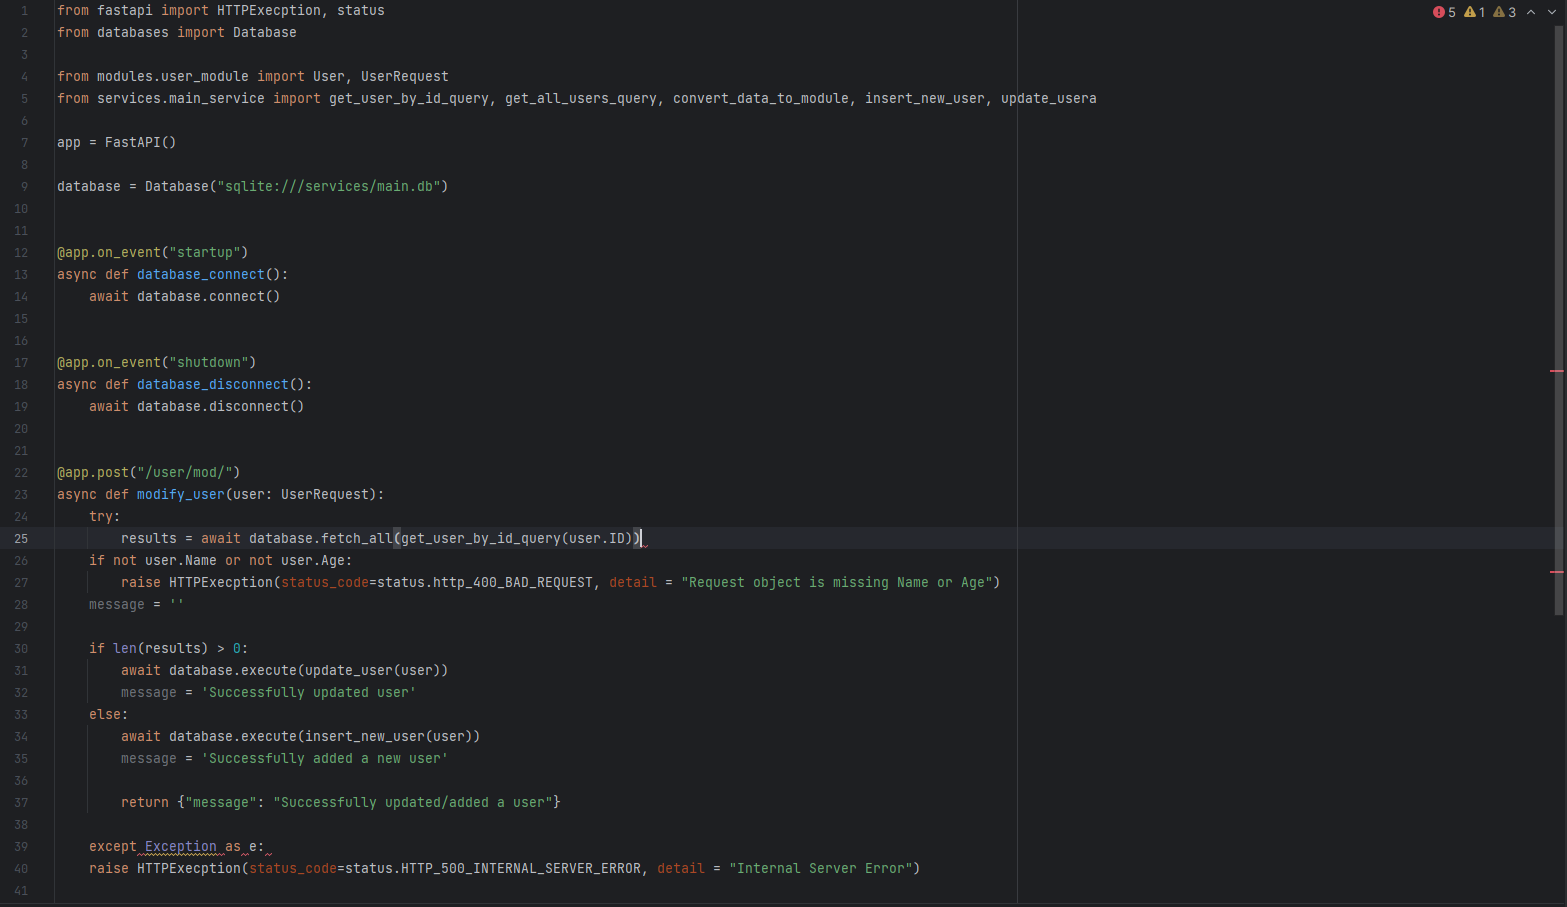Click the 'database_connect' function name
The image size is (1567, 907).
click(201, 274)
